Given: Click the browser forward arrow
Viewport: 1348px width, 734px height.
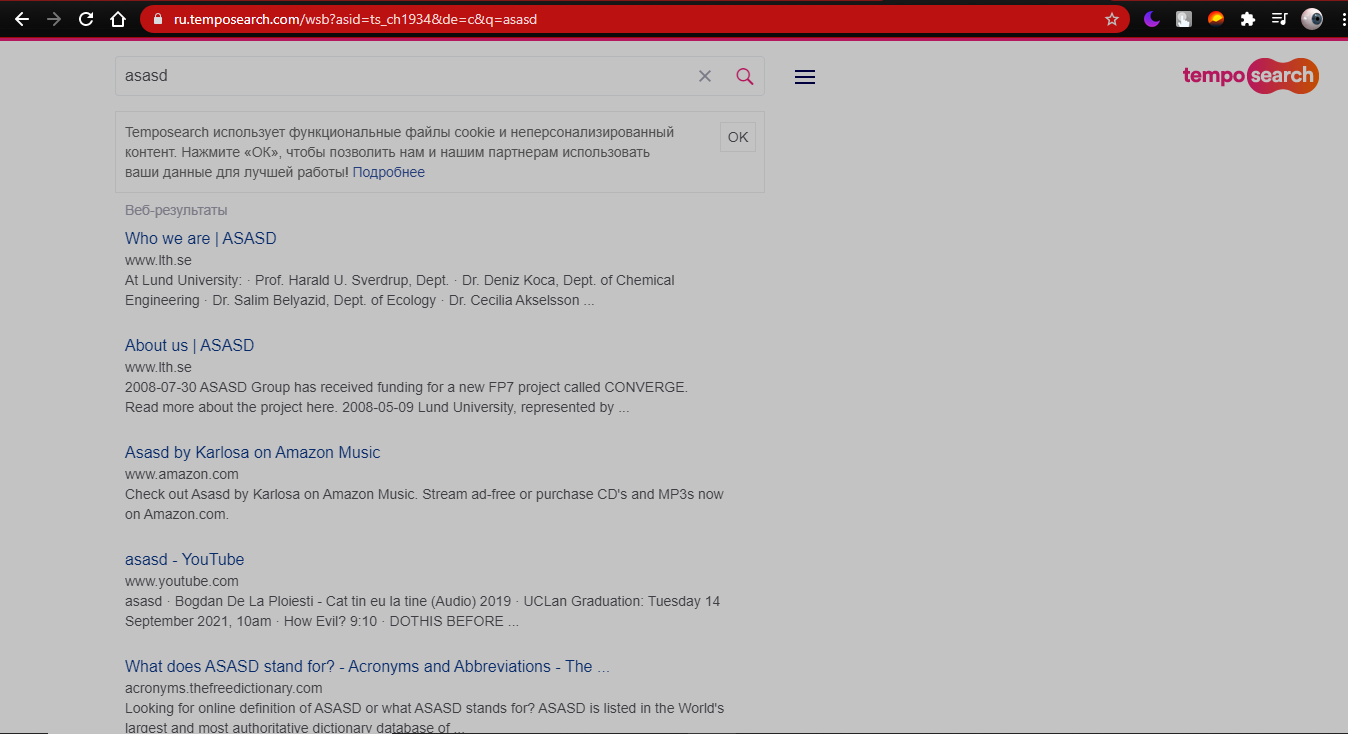Looking at the screenshot, I should tap(54, 19).
